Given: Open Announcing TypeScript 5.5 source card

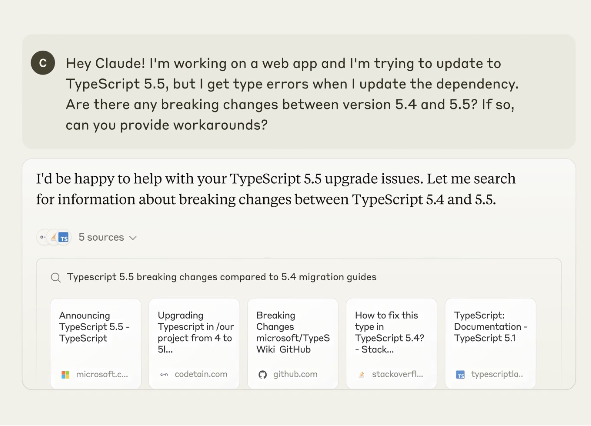Looking at the screenshot, I should click(x=96, y=343).
